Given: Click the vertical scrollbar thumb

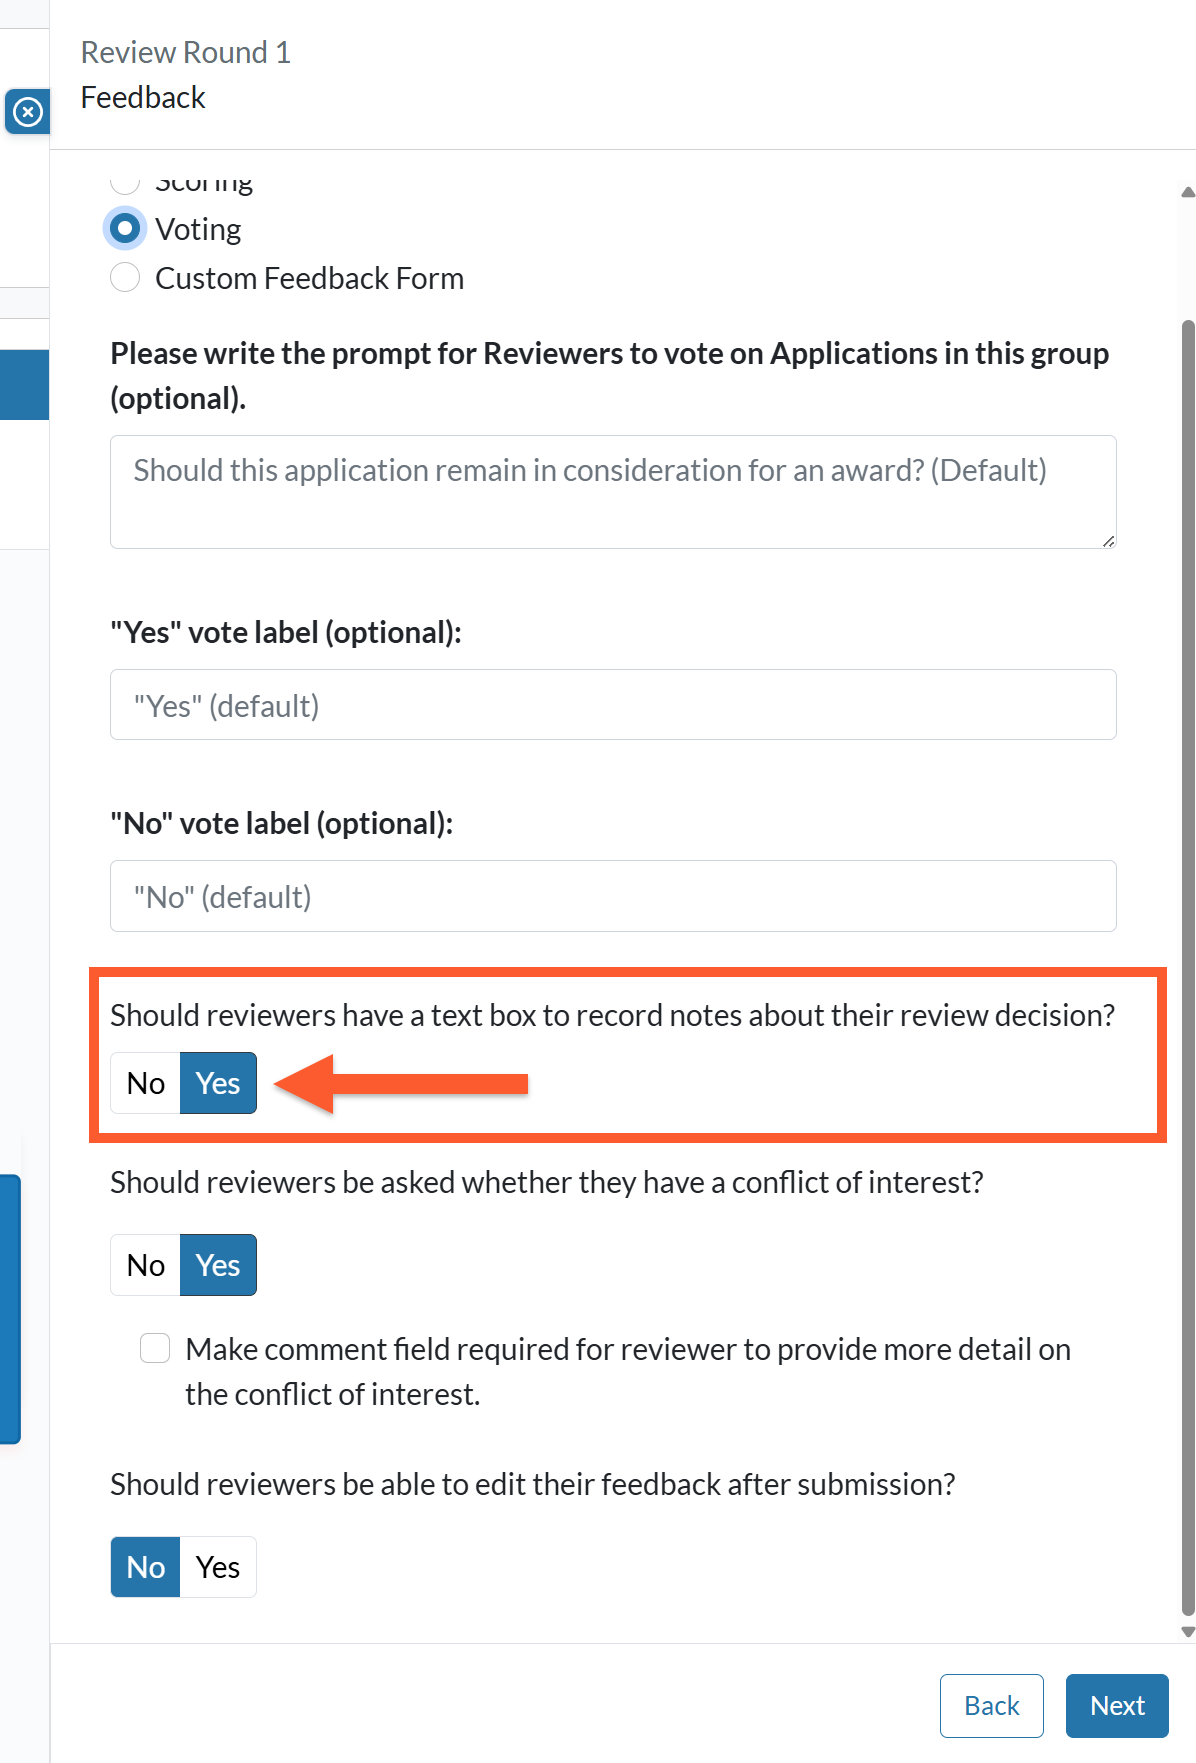Looking at the screenshot, I should pos(1188,967).
